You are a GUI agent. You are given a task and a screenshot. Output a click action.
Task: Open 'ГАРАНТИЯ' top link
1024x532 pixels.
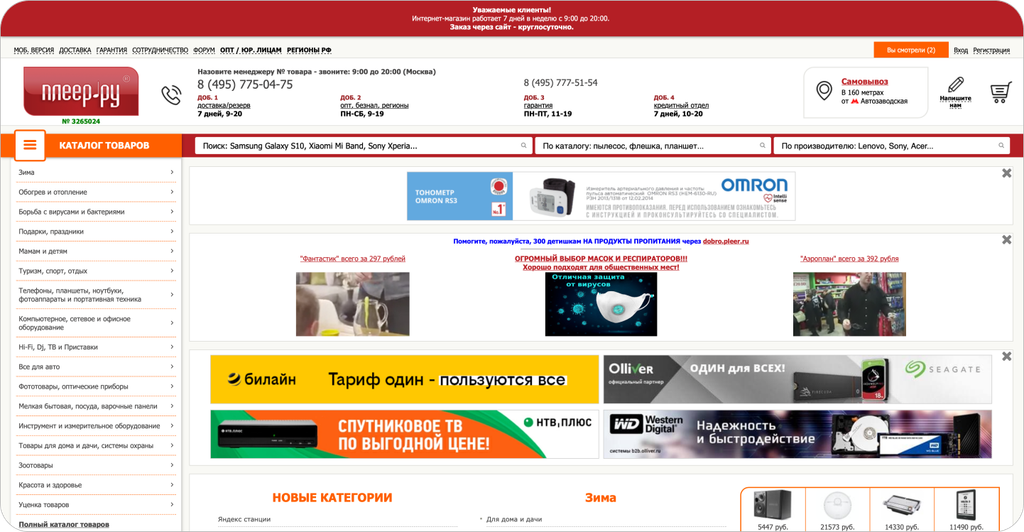pyautogui.click(x=112, y=50)
